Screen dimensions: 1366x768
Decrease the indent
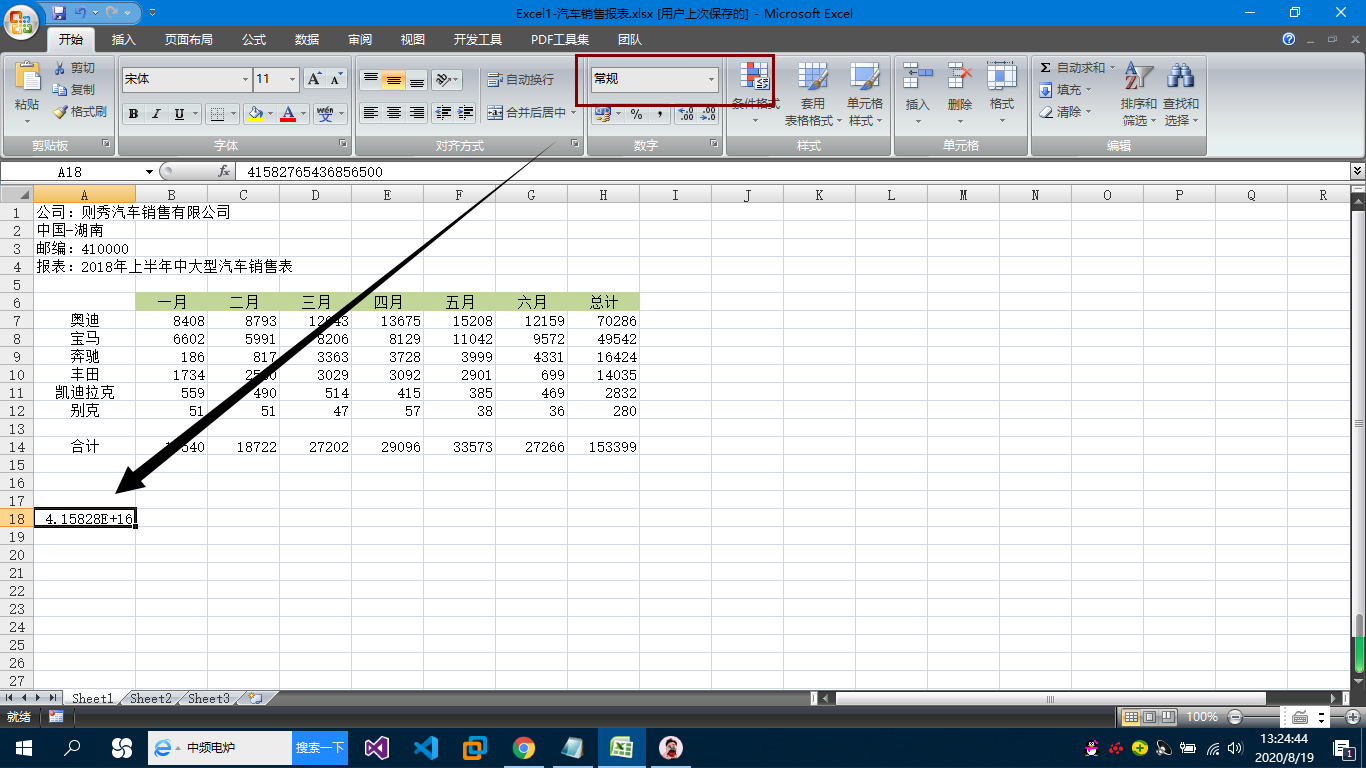click(443, 113)
